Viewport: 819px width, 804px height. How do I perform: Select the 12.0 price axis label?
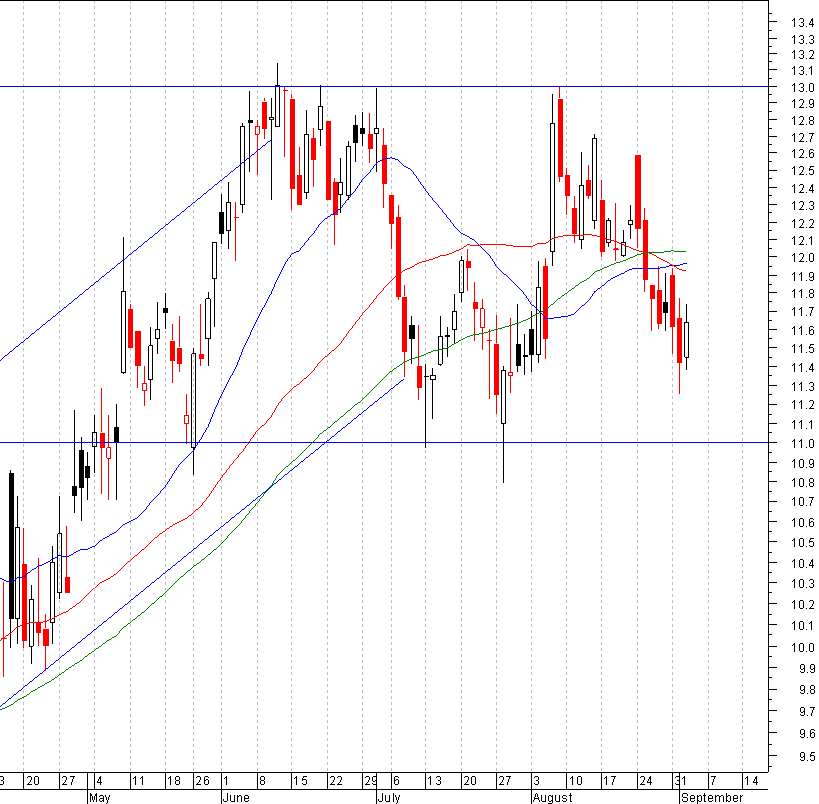802,258
